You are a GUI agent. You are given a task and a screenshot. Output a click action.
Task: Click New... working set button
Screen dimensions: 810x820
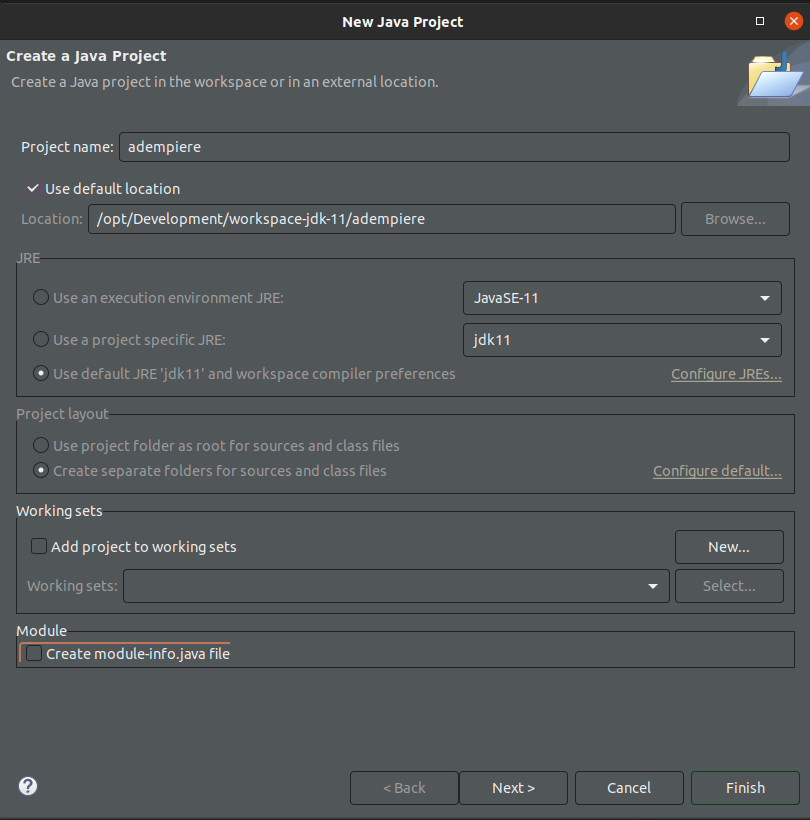[x=729, y=547]
